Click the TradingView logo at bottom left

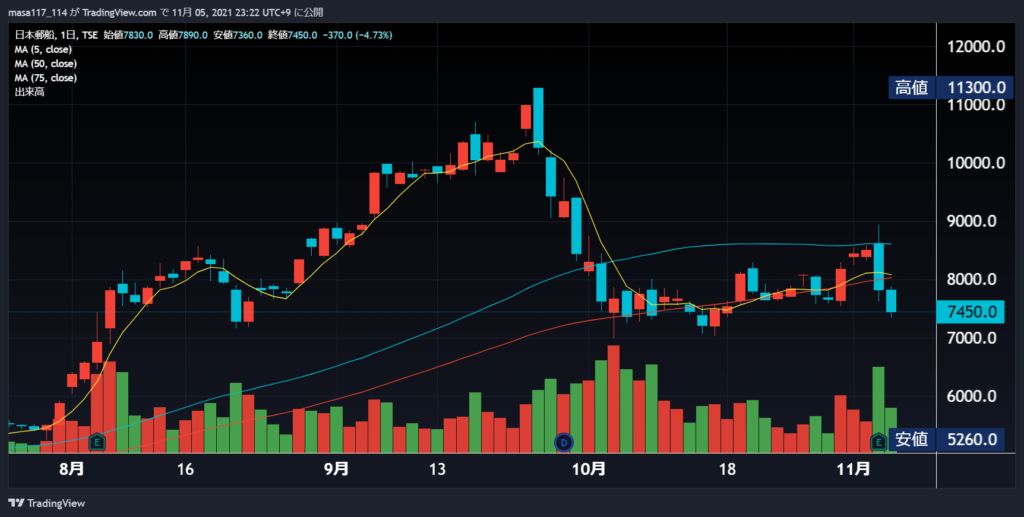click(x=46, y=503)
